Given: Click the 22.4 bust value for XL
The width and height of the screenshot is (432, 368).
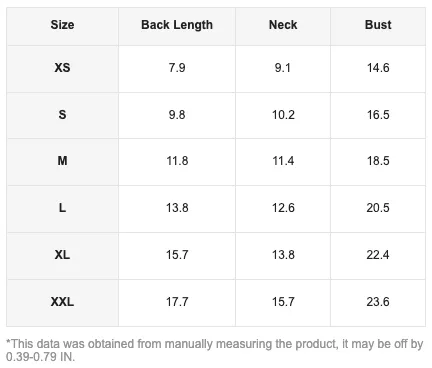Looking at the screenshot, I should [x=378, y=255].
